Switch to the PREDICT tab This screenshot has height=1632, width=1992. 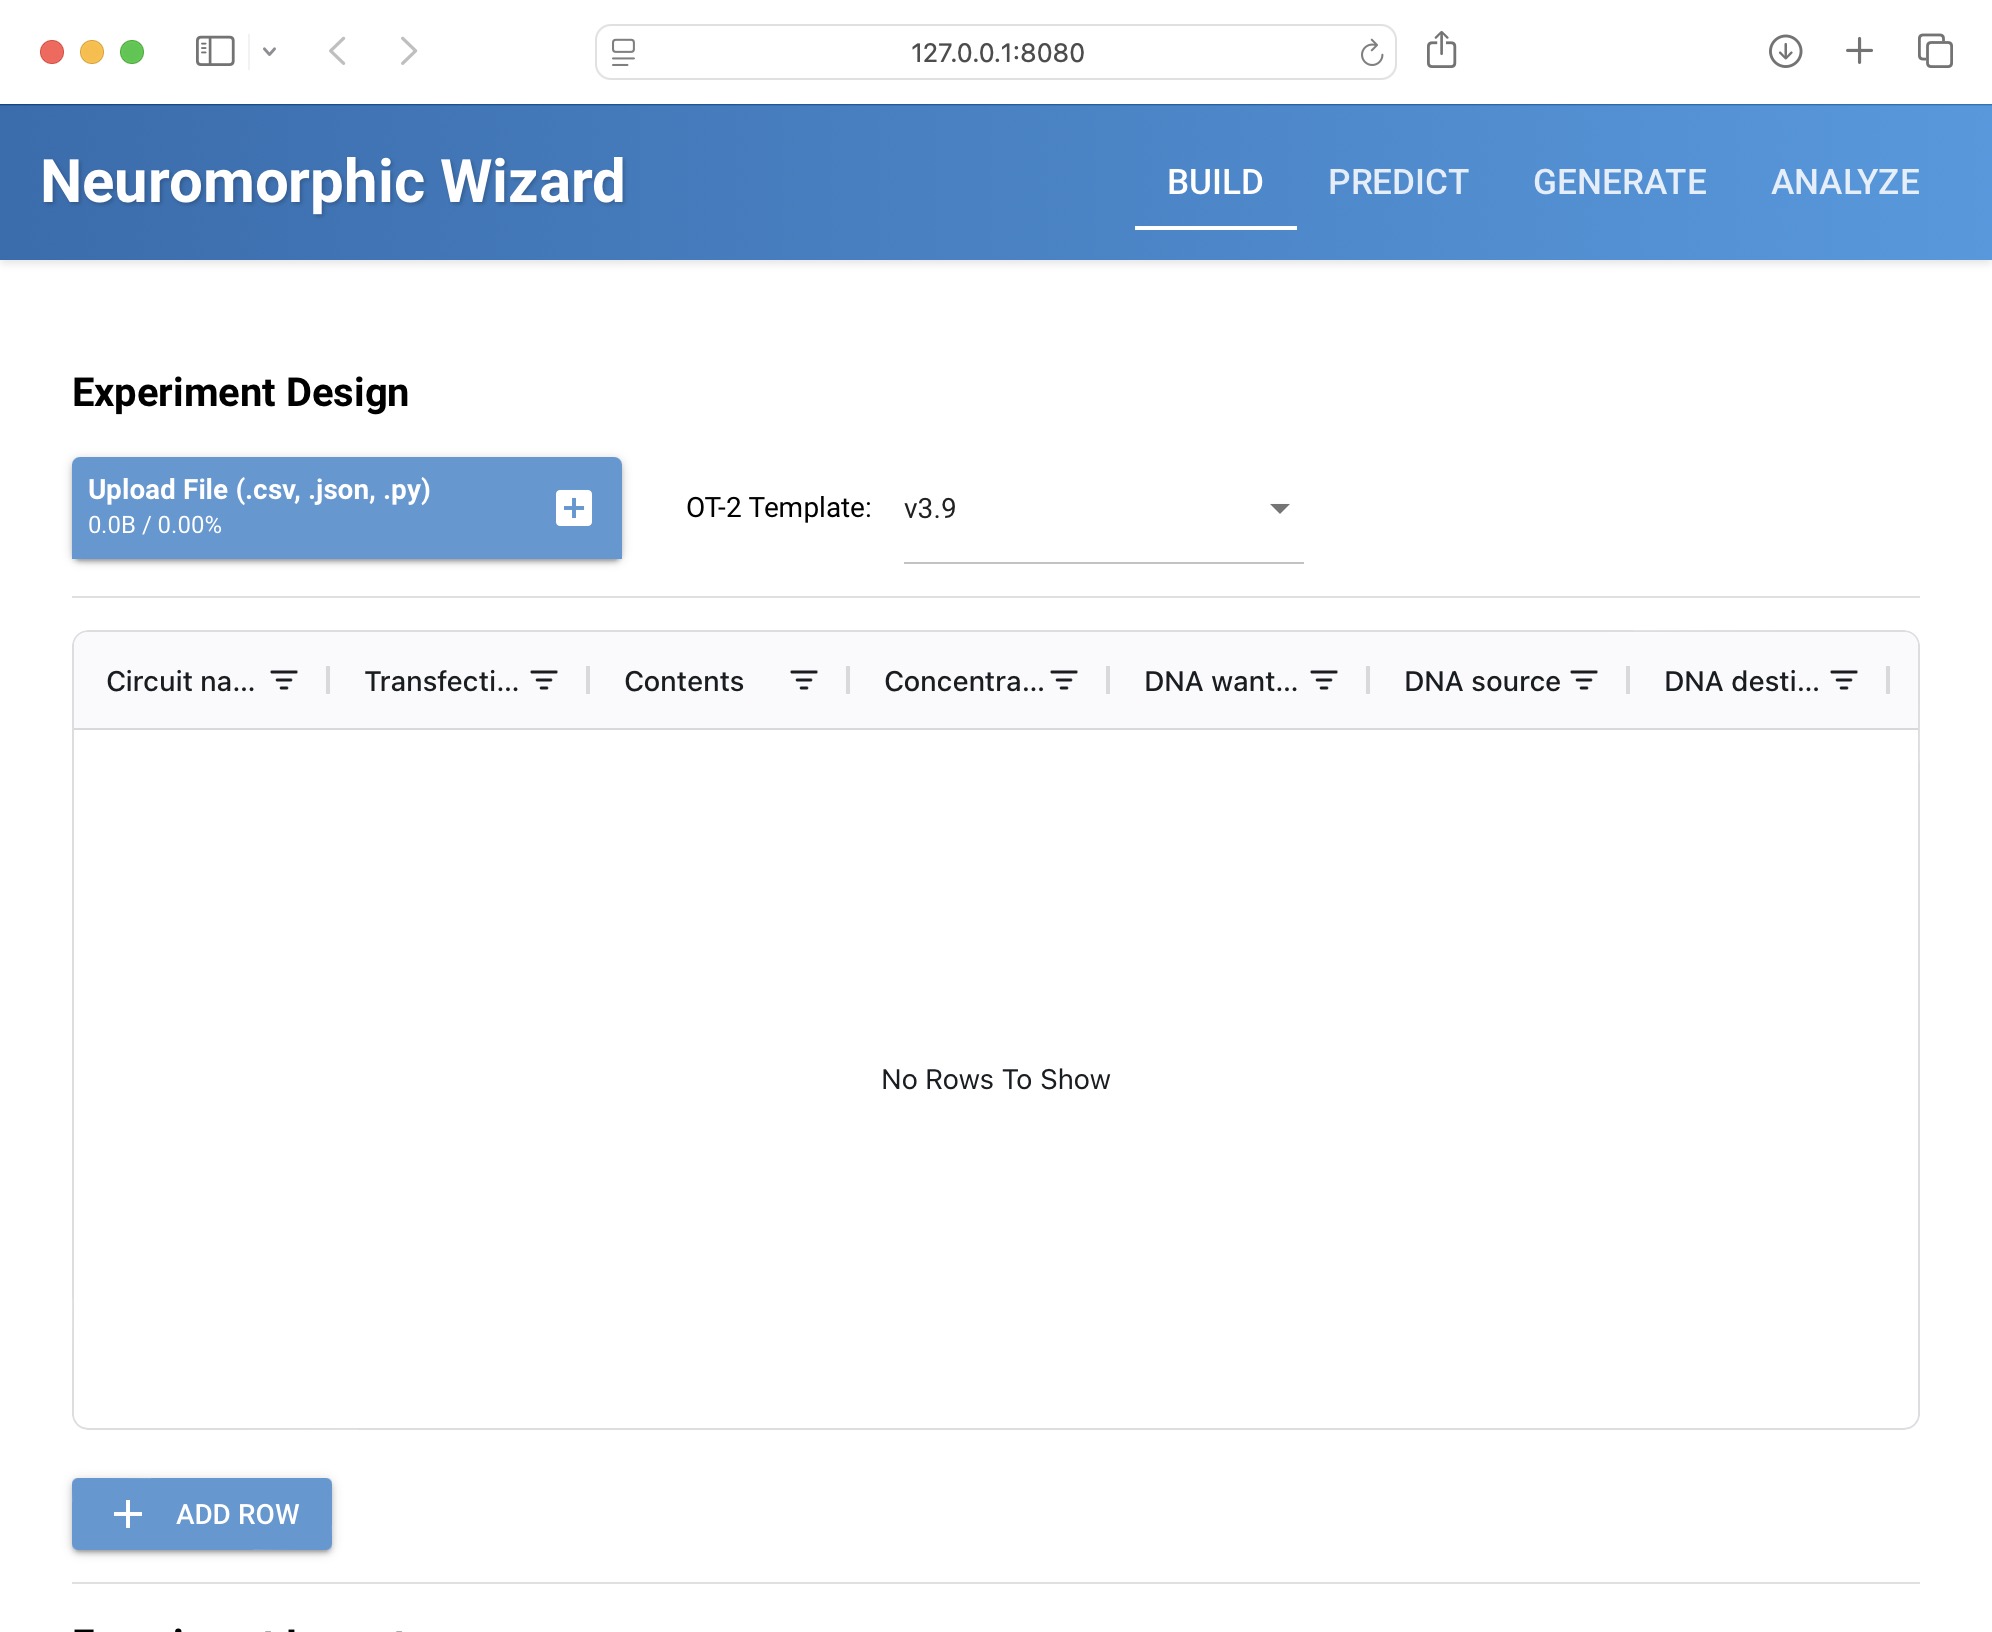(x=1397, y=182)
